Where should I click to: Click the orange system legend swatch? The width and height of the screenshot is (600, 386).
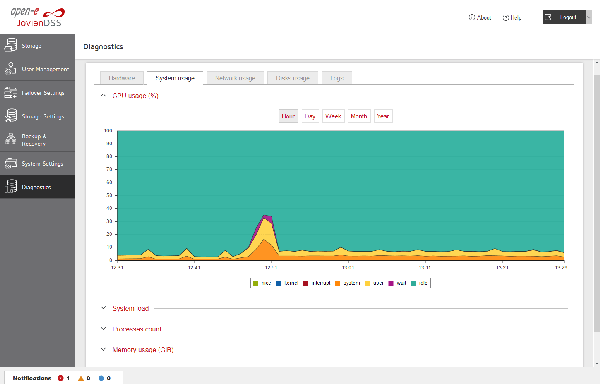point(338,283)
